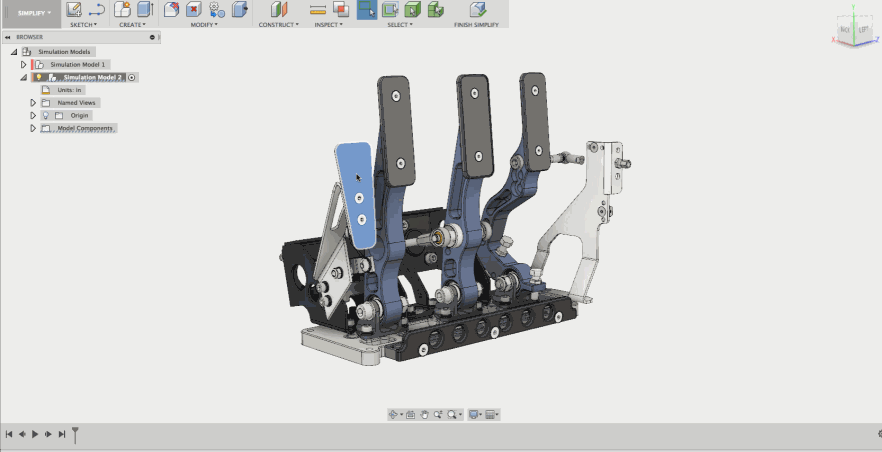Expand the Named Views folder

coord(33,103)
